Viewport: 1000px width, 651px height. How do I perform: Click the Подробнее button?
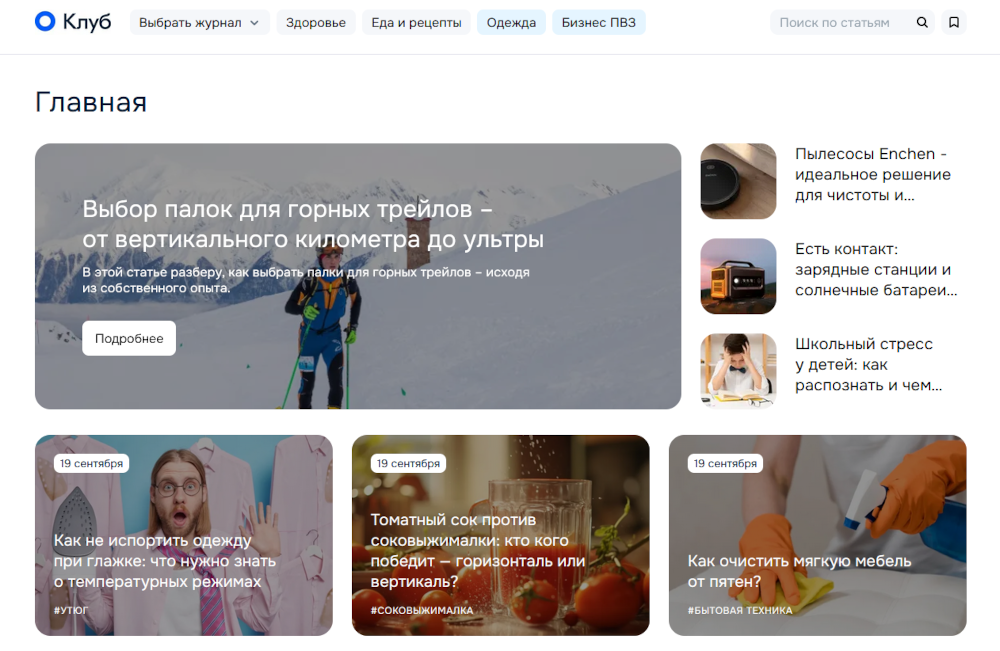[x=129, y=339]
